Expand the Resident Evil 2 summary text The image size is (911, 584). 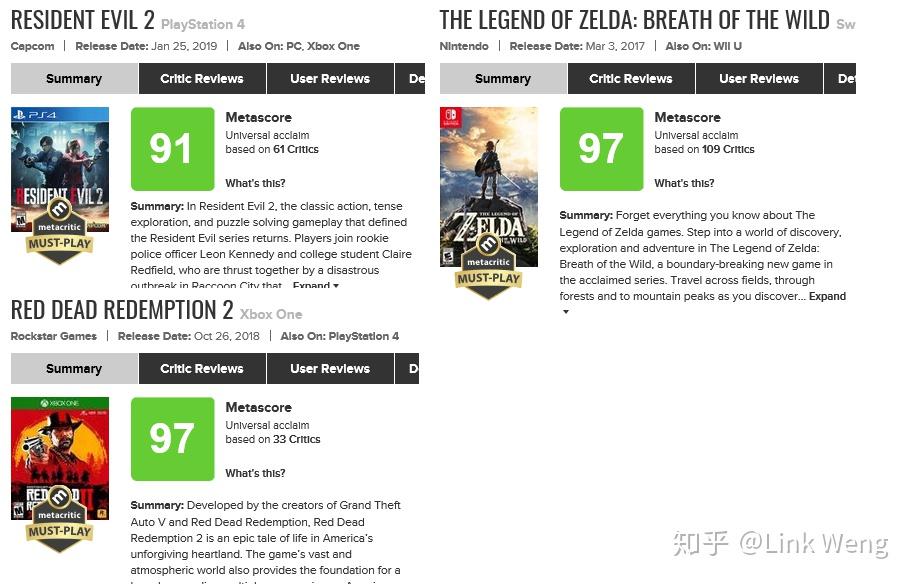(x=315, y=285)
